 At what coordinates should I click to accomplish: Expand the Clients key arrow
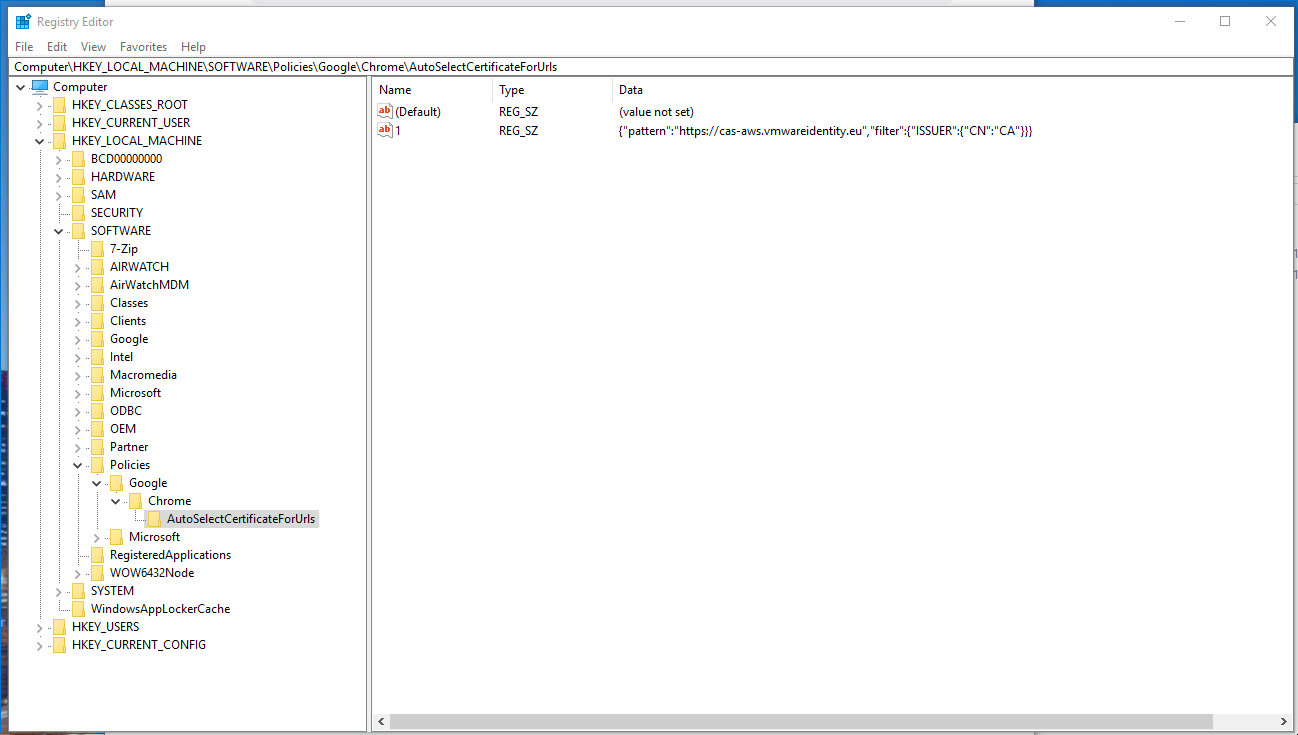click(x=77, y=321)
